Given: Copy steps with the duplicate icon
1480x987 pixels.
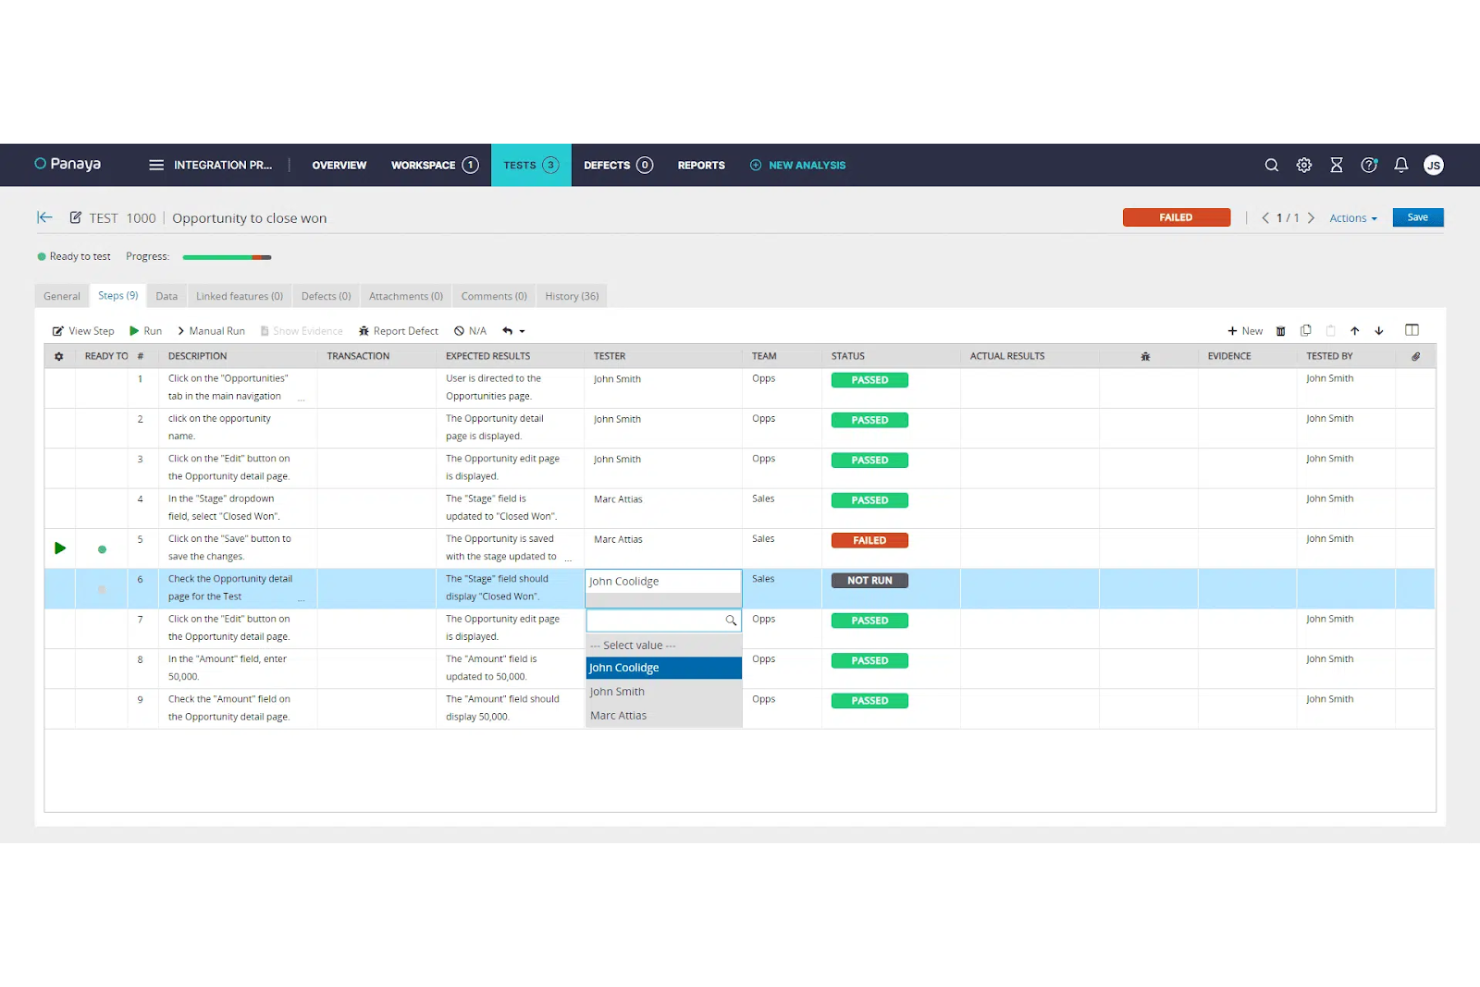Looking at the screenshot, I should click(1306, 330).
